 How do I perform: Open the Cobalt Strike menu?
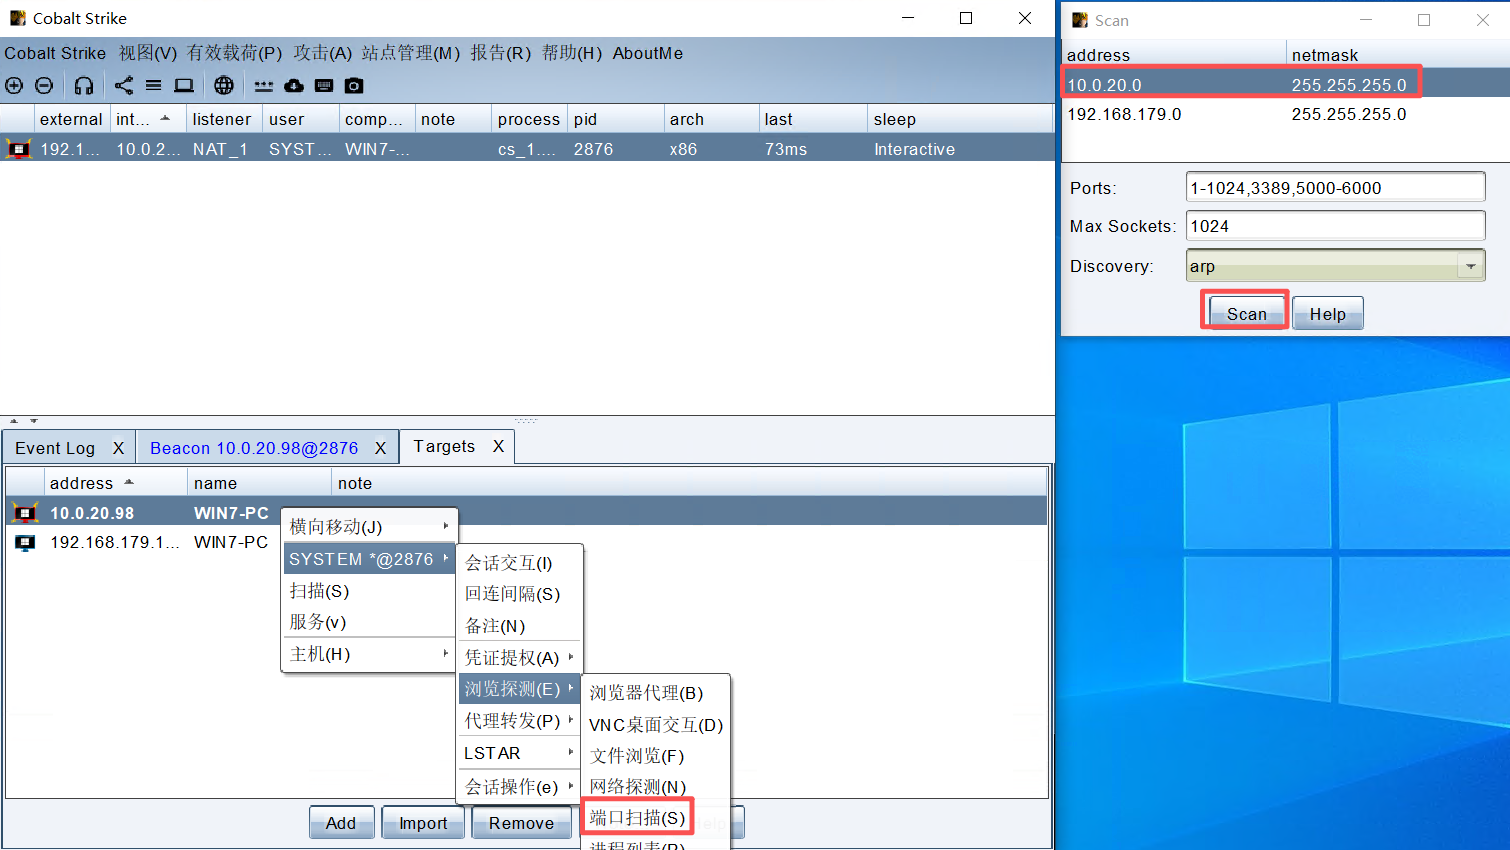tap(55, 53)
